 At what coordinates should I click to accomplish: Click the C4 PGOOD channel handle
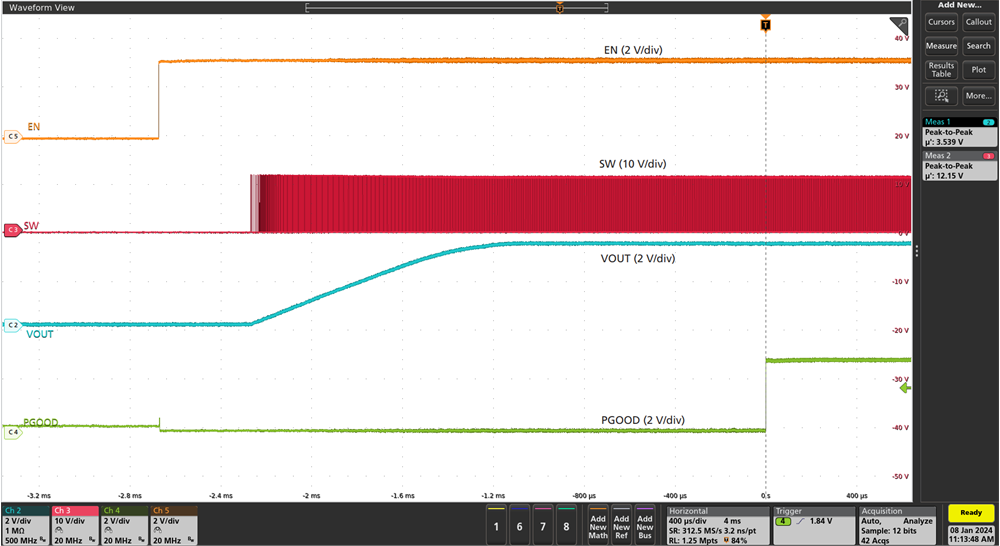(12, 432)
